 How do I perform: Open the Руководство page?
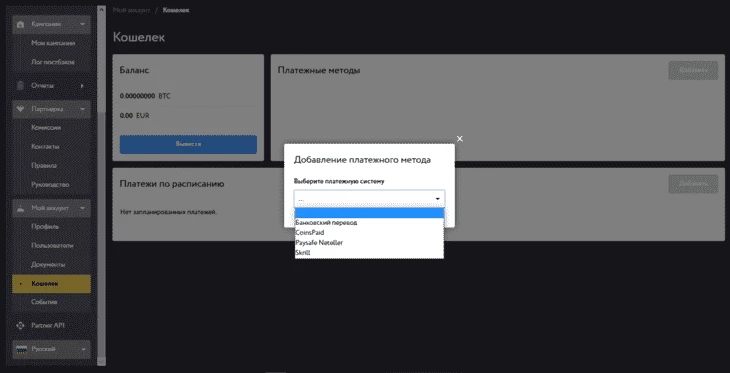click(x=50, y=185)
